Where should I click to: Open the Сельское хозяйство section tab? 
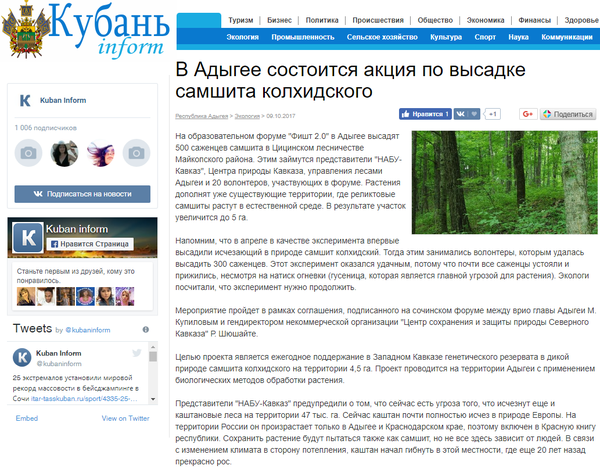click(382, 37)
